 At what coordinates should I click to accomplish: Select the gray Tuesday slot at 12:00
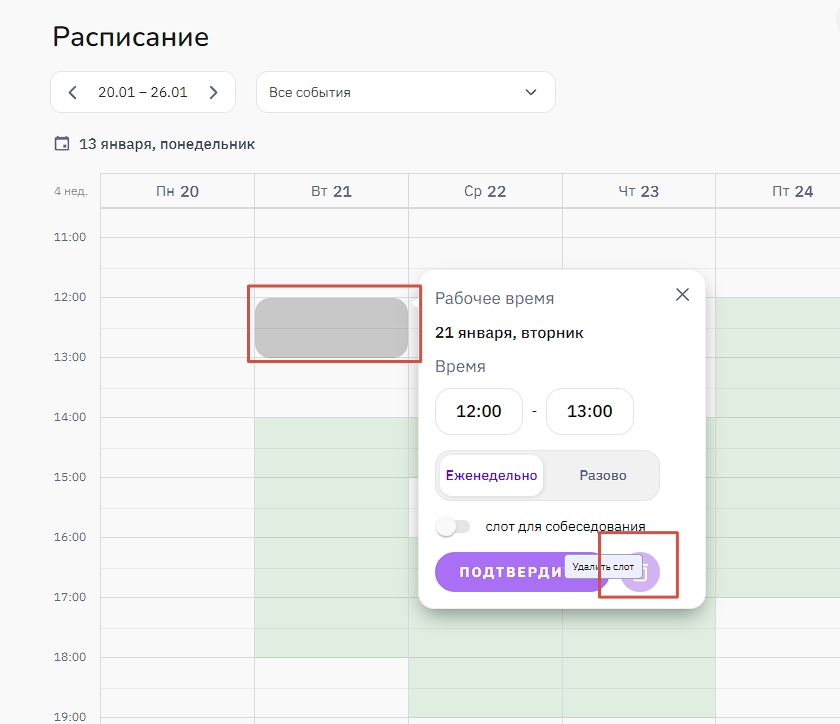click(331, 327)
